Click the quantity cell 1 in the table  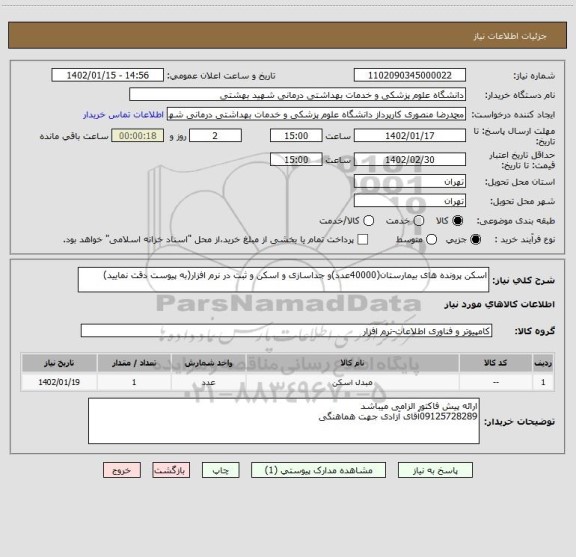[x=134, y=382]
